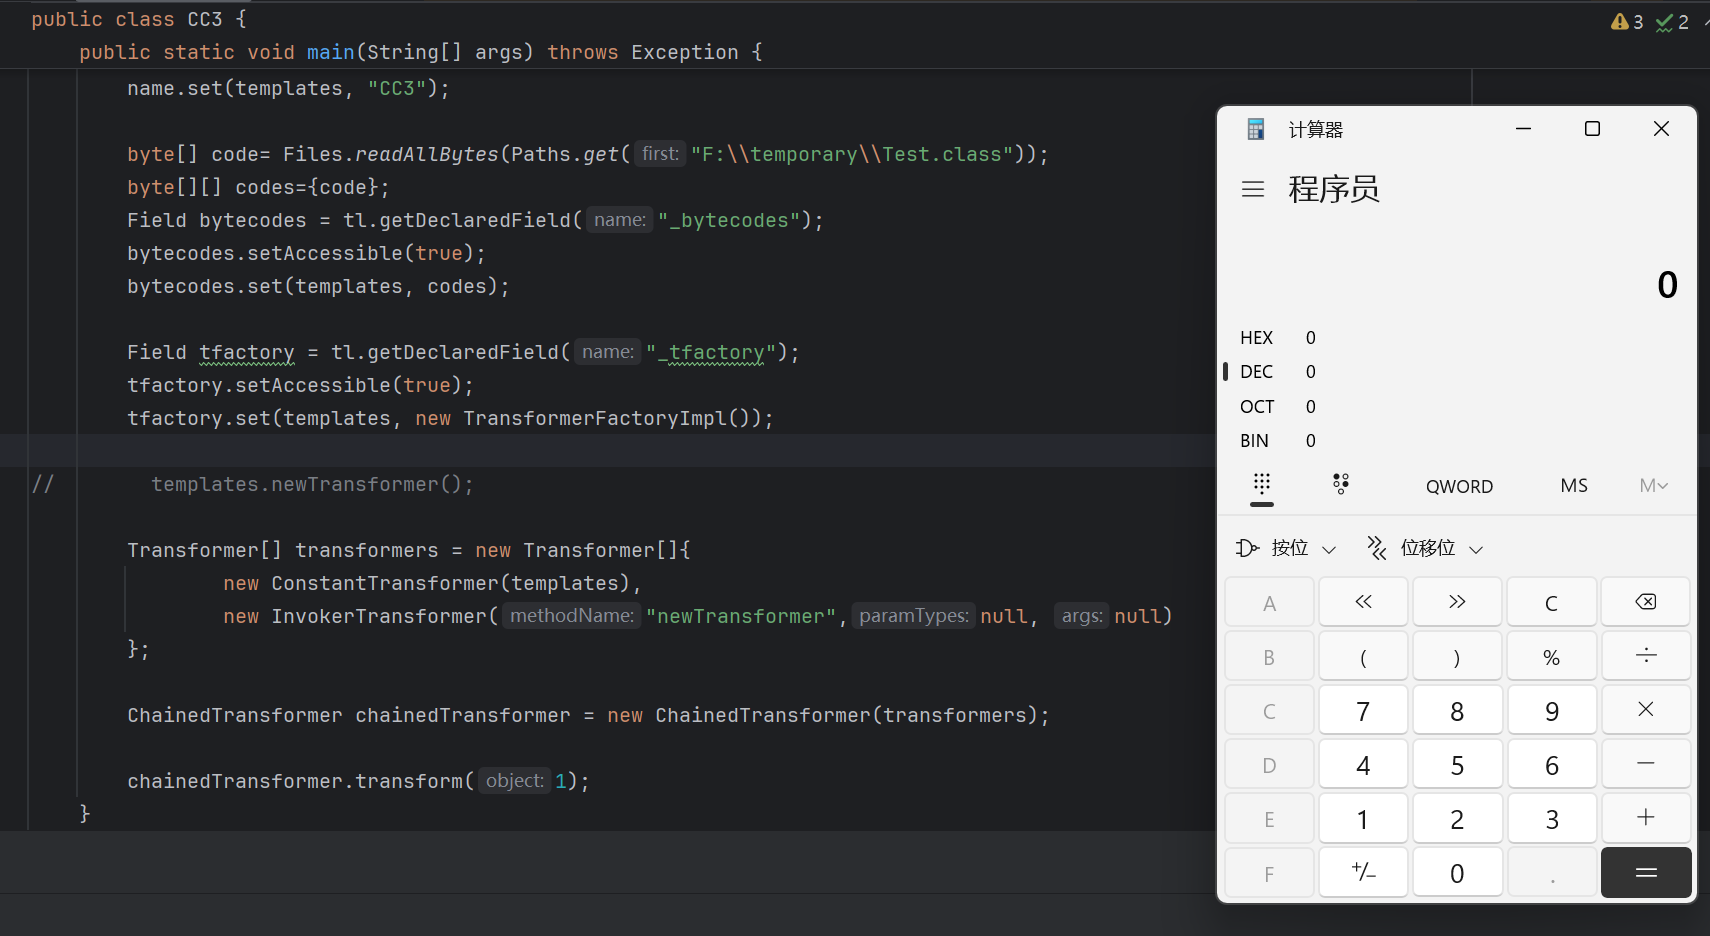The image size is (1710, 936).
Task: Click the bytecodes.setAccessible(true) line
Action: point(306,253)
